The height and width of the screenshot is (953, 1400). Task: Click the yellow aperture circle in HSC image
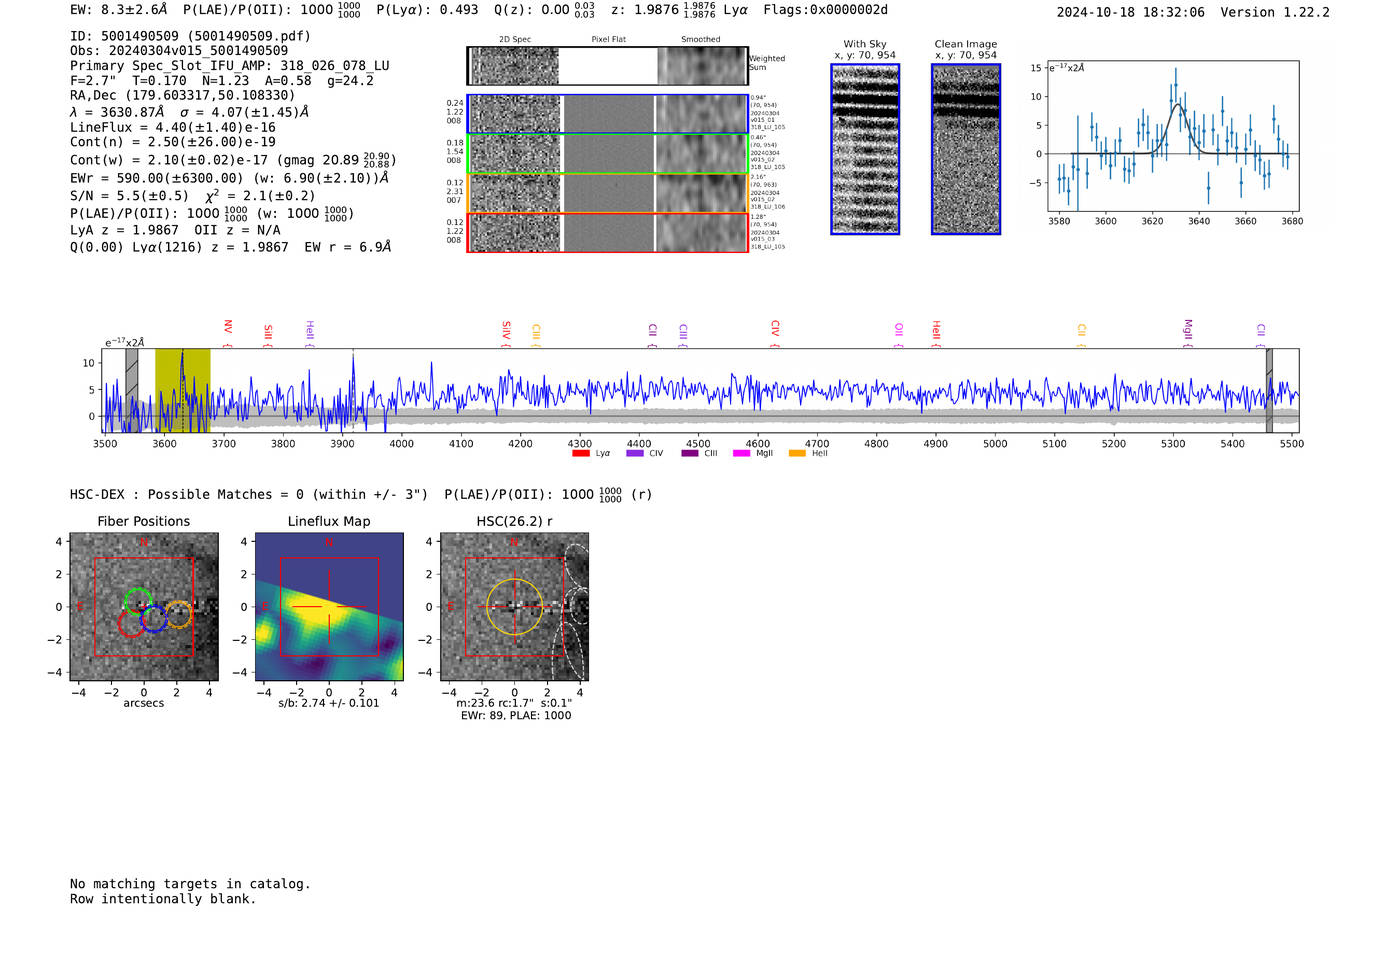pos(514,607)
